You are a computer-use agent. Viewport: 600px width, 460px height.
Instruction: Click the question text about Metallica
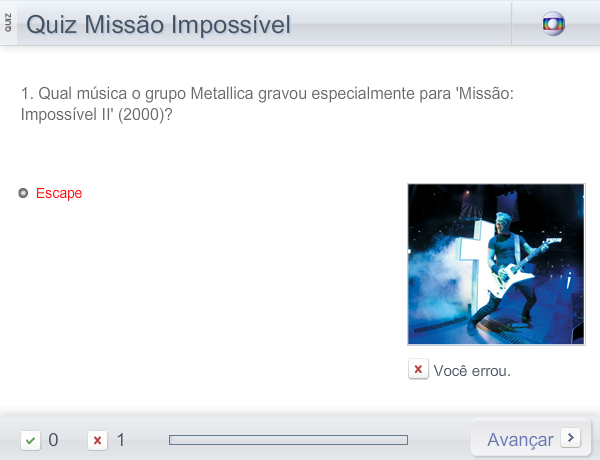coord(267,104)
